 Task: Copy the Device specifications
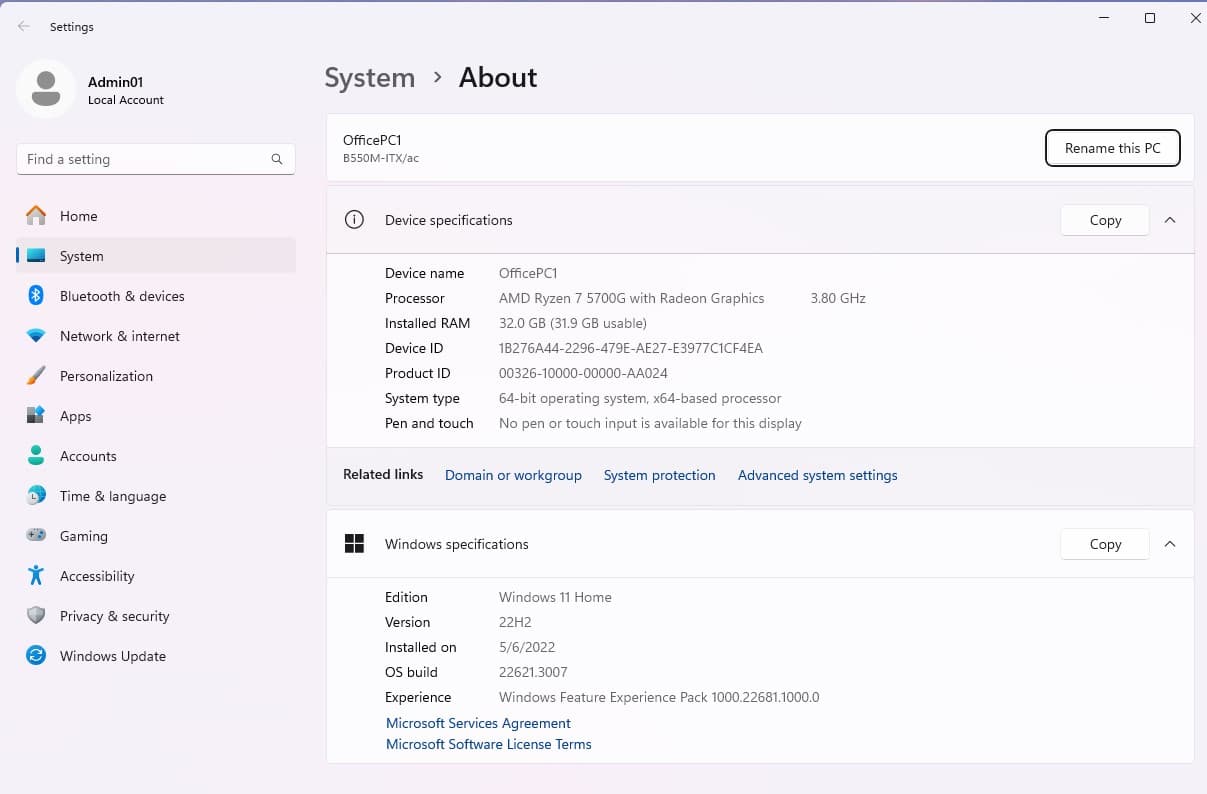[x=1105, y=220]
